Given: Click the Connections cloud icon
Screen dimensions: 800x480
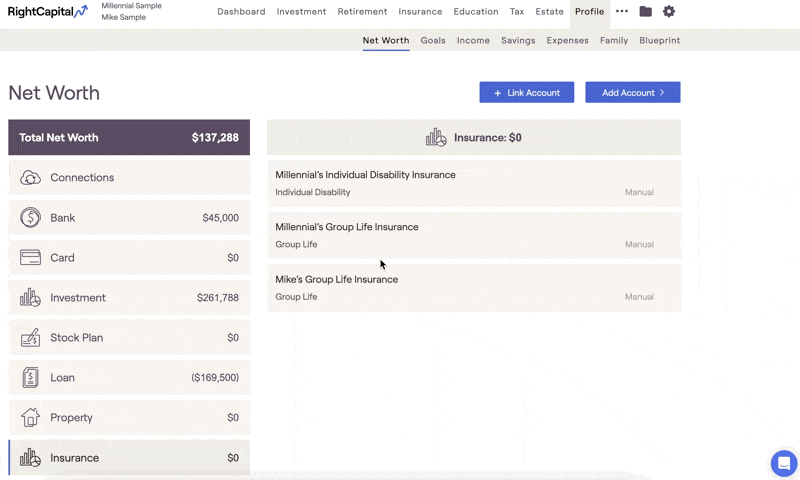Looking at the screenshot, I should (x=31, y=178).
